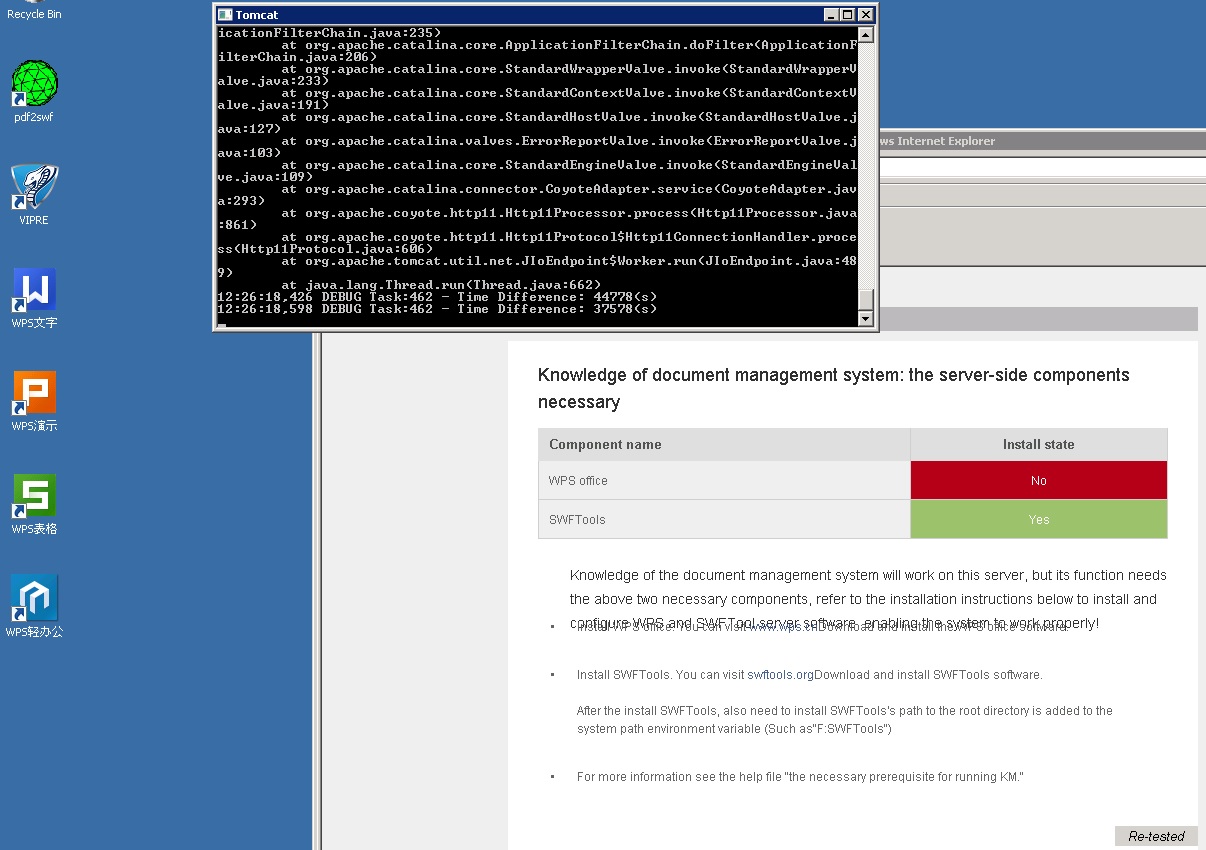Close the Tomcat console window
The height and width of the screenshot is (850, 1206).
point(866,15)
